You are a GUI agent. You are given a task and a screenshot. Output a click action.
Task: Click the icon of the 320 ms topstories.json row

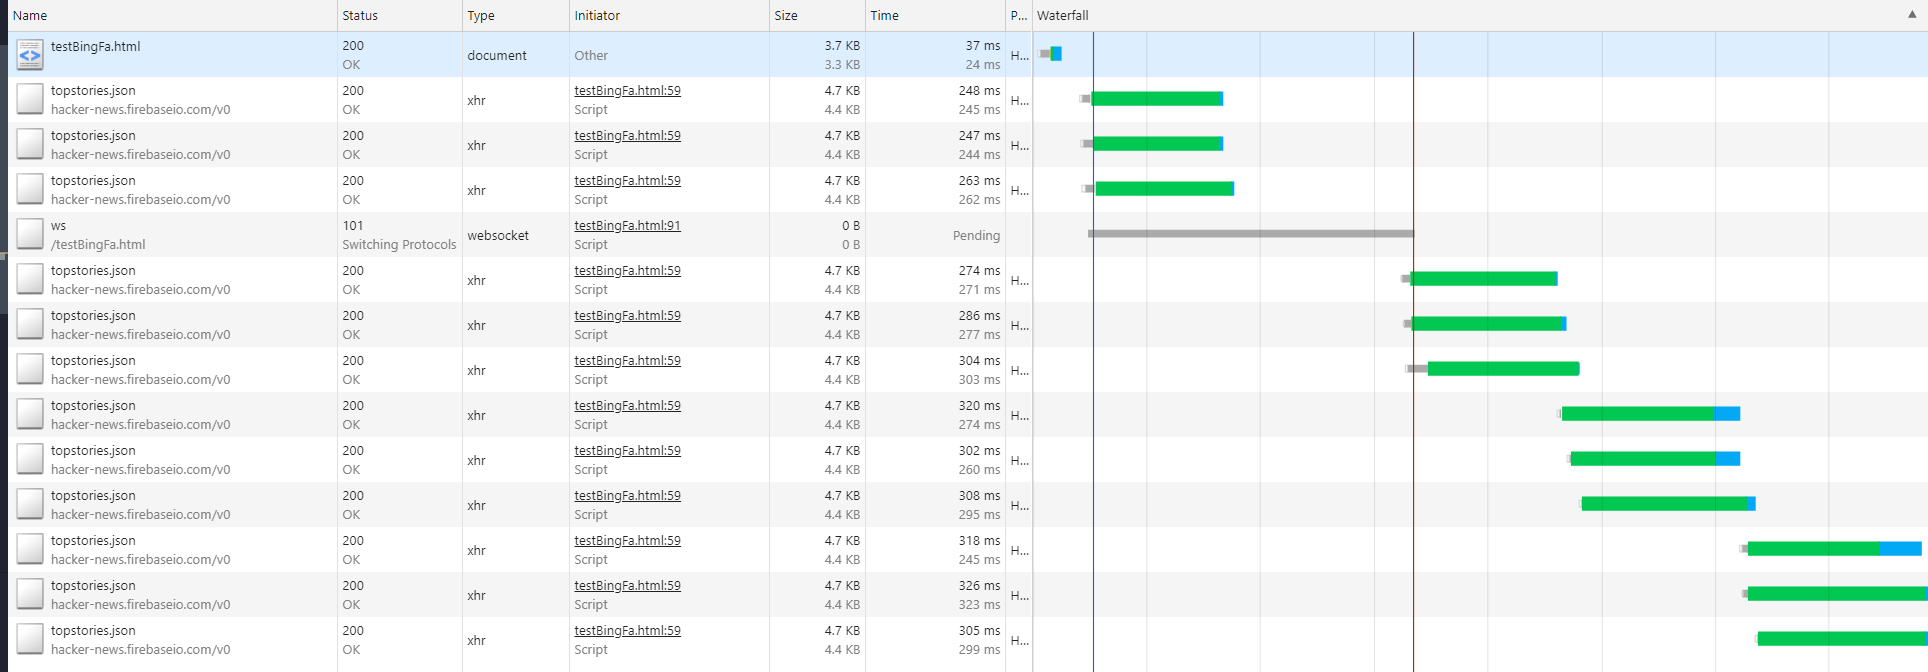30,415
